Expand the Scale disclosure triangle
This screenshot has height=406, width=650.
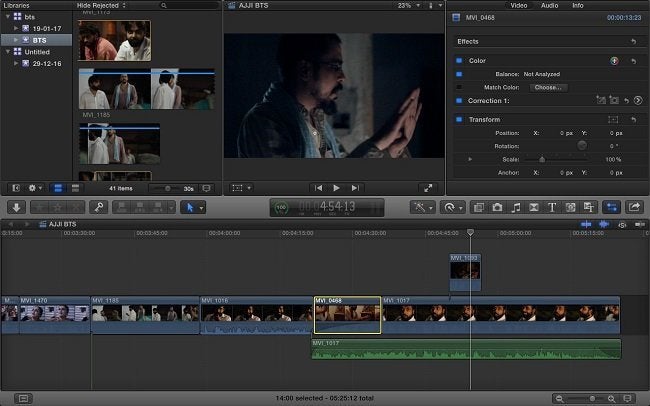pyautogui.click(x=470, y=159)
